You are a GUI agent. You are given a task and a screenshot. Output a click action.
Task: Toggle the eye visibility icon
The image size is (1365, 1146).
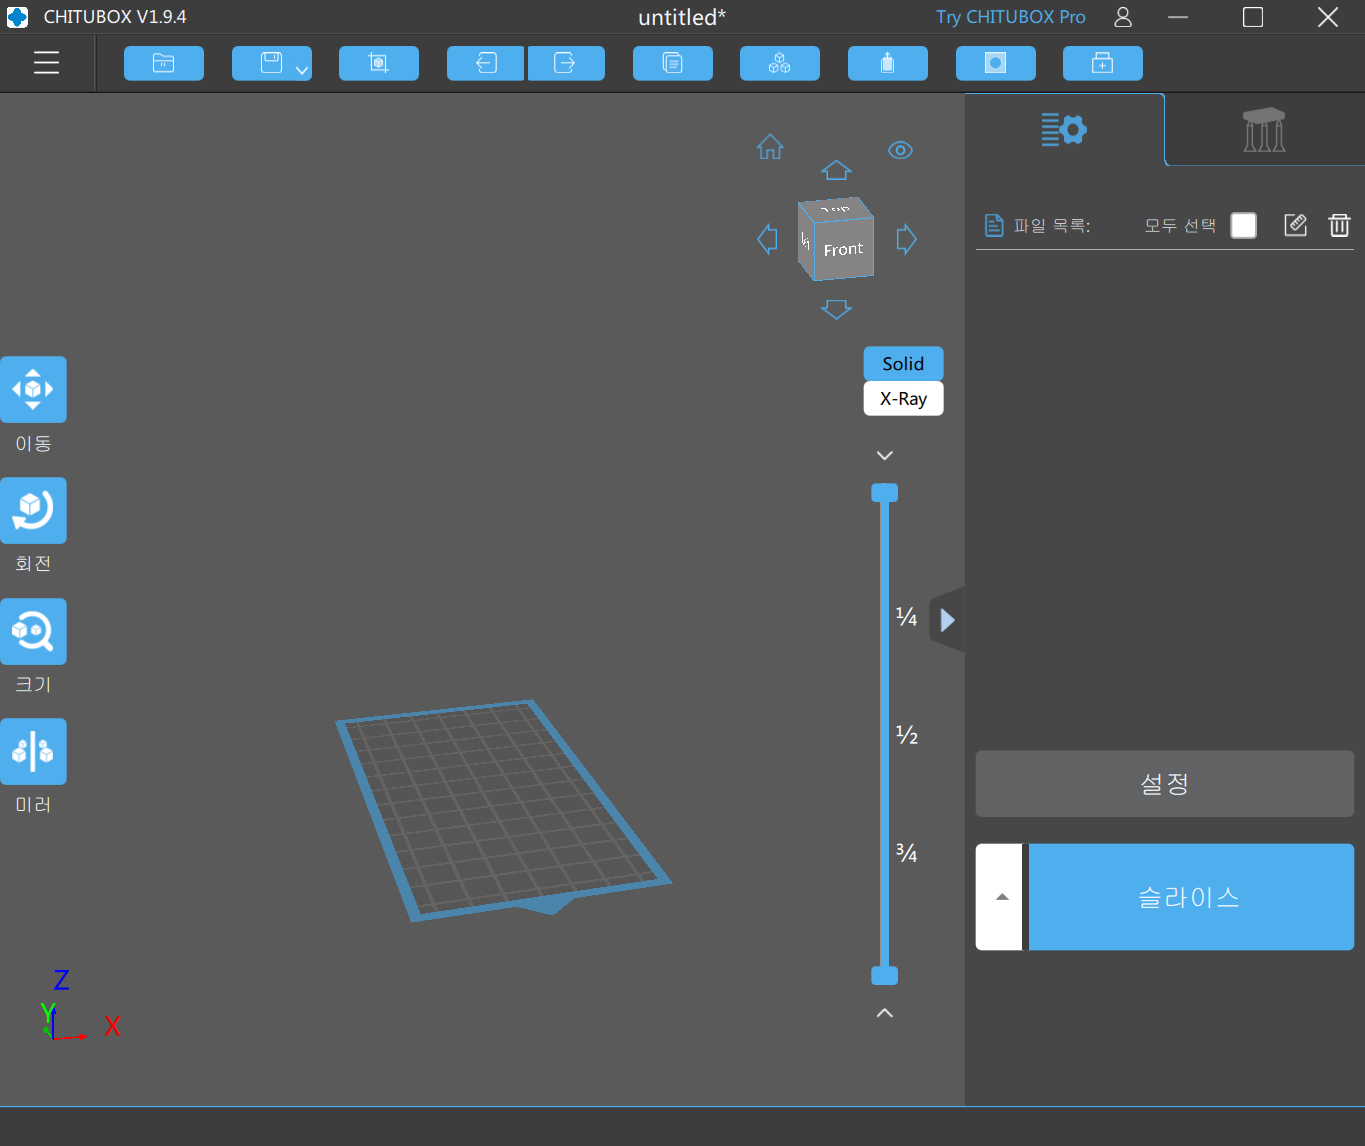click(900, 150)
